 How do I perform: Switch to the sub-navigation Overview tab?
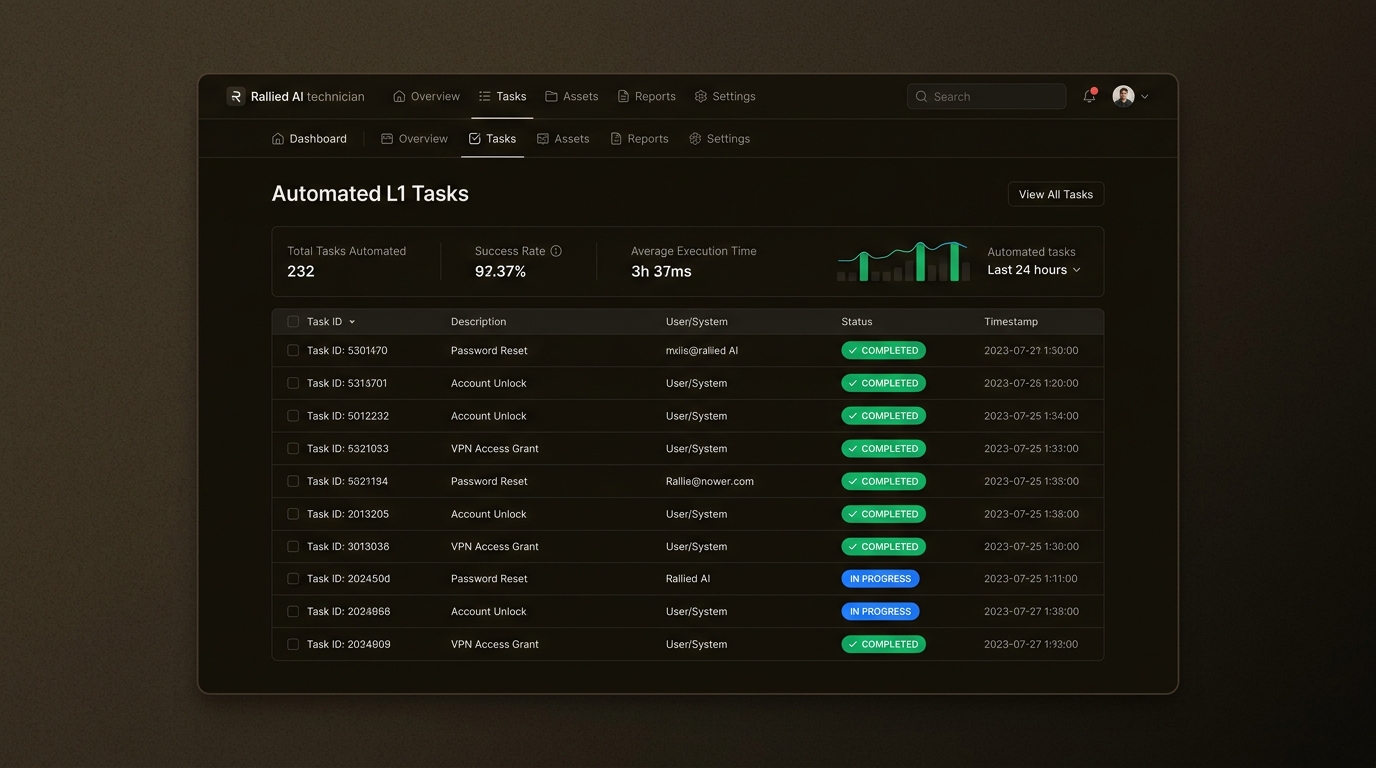(x=414, y=139)
